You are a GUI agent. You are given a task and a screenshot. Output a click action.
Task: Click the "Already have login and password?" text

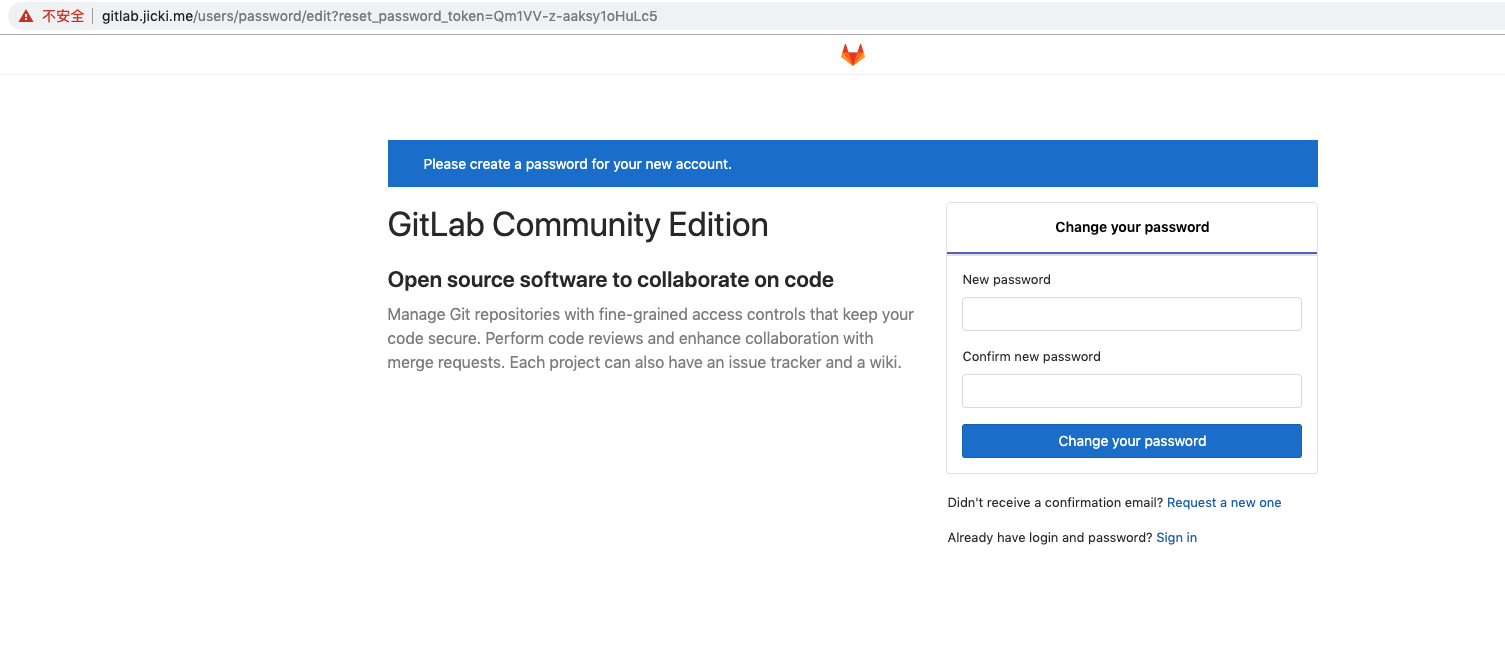1049,537
